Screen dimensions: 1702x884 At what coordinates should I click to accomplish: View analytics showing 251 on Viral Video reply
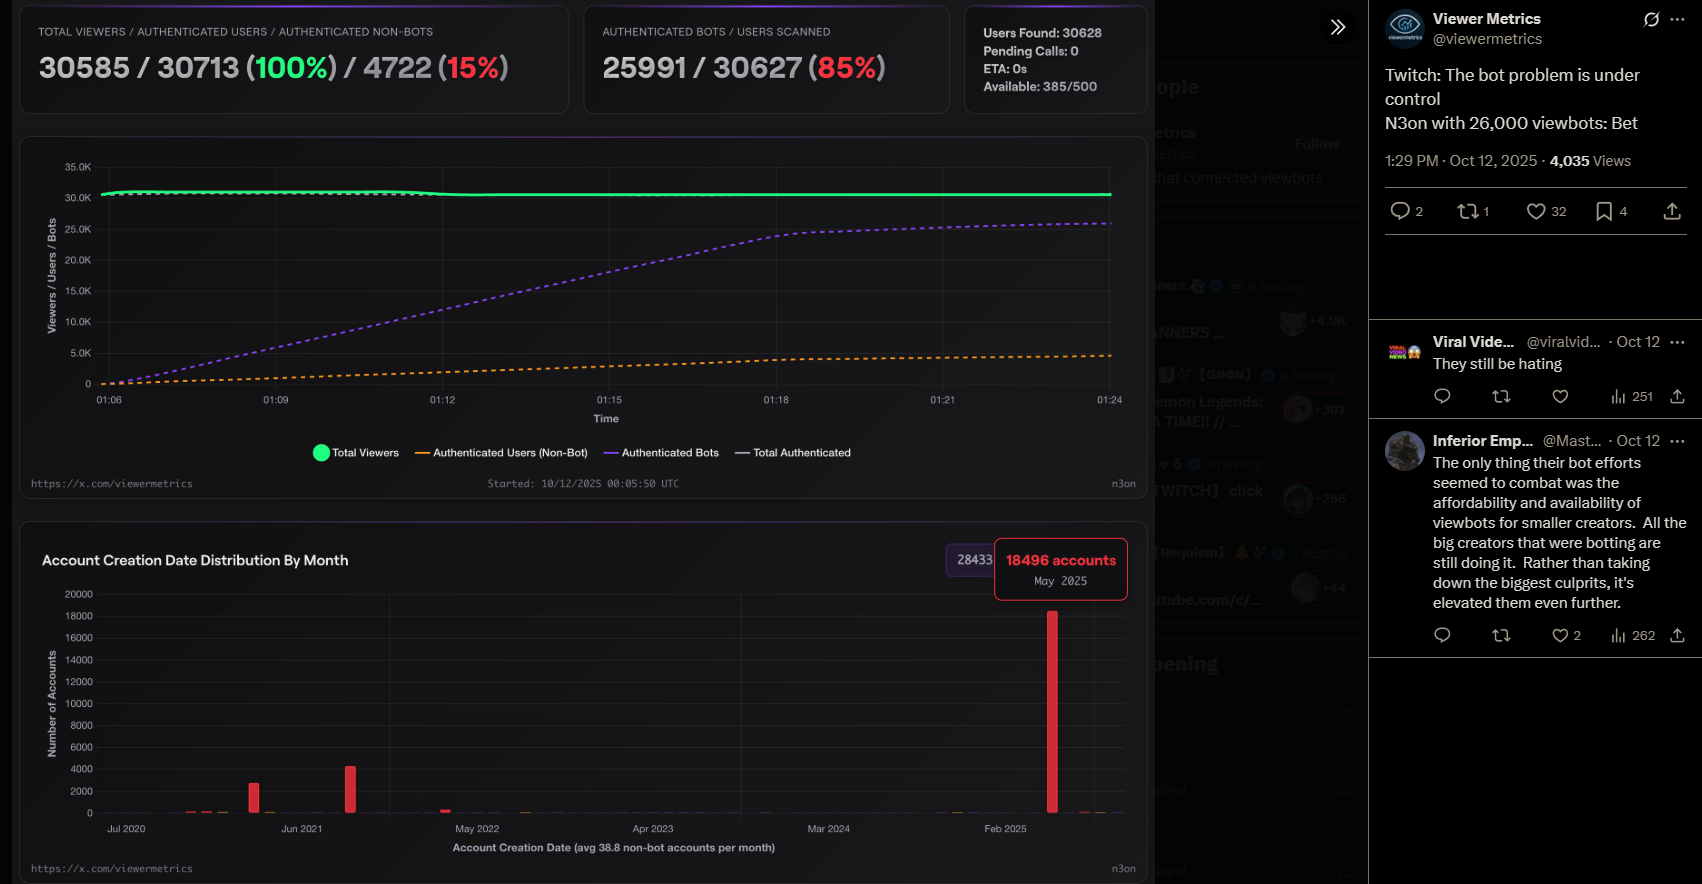1632,397
